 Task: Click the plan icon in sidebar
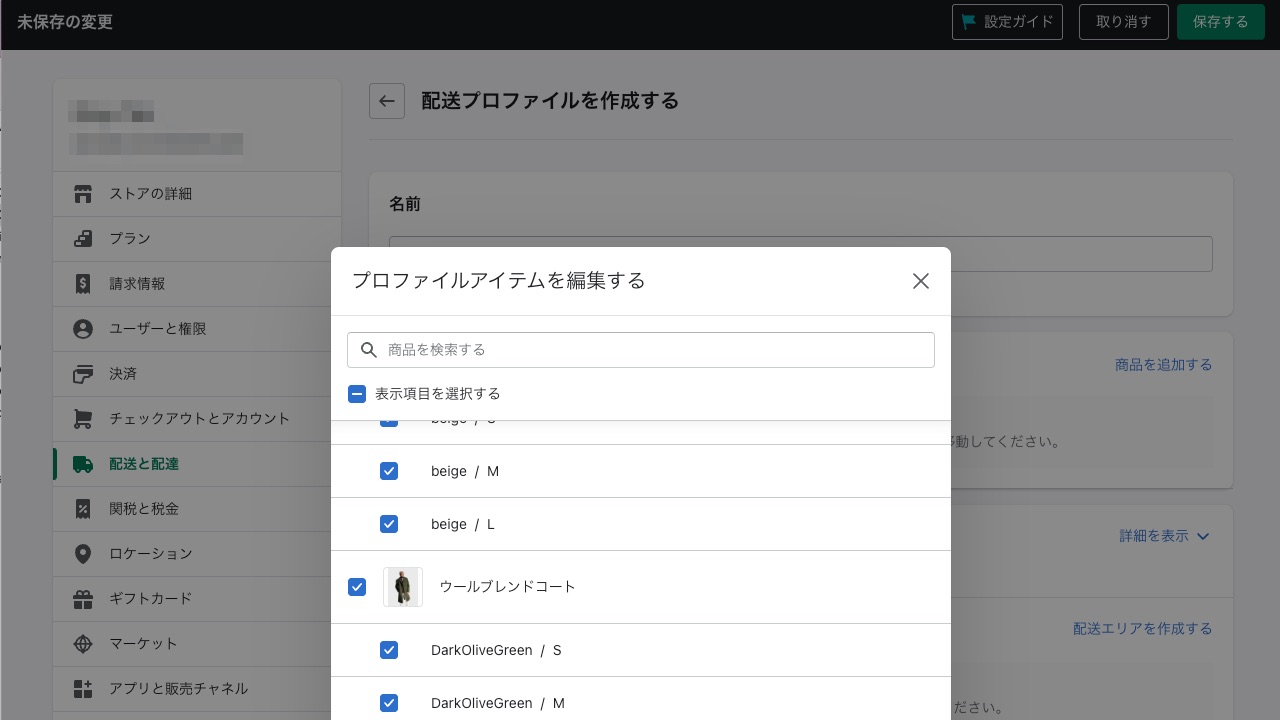click(83, 239)
